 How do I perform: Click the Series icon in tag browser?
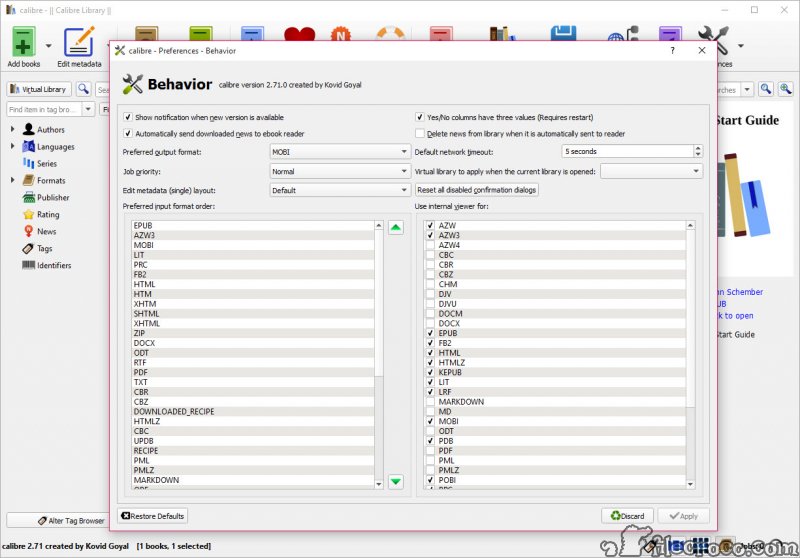[x=29, y=163]
